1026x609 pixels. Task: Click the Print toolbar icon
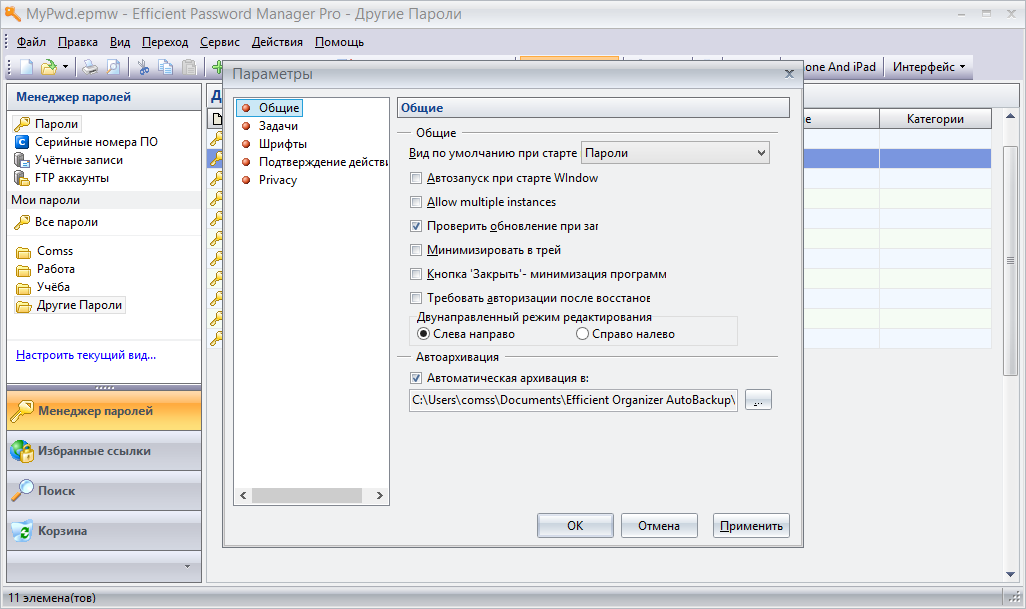[90, 67]
